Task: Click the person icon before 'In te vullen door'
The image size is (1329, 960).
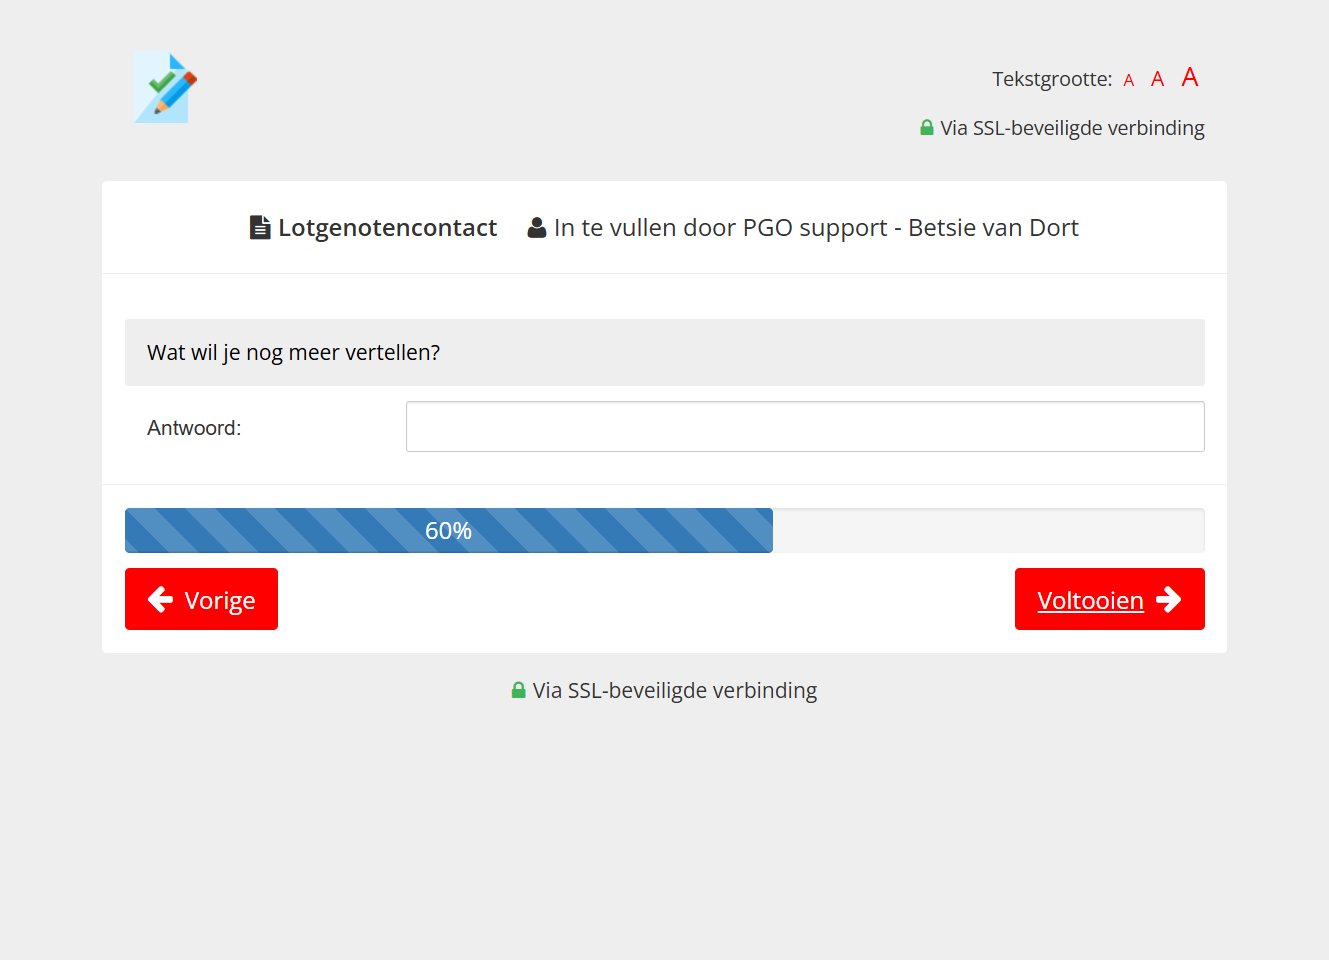Action: 537,228
